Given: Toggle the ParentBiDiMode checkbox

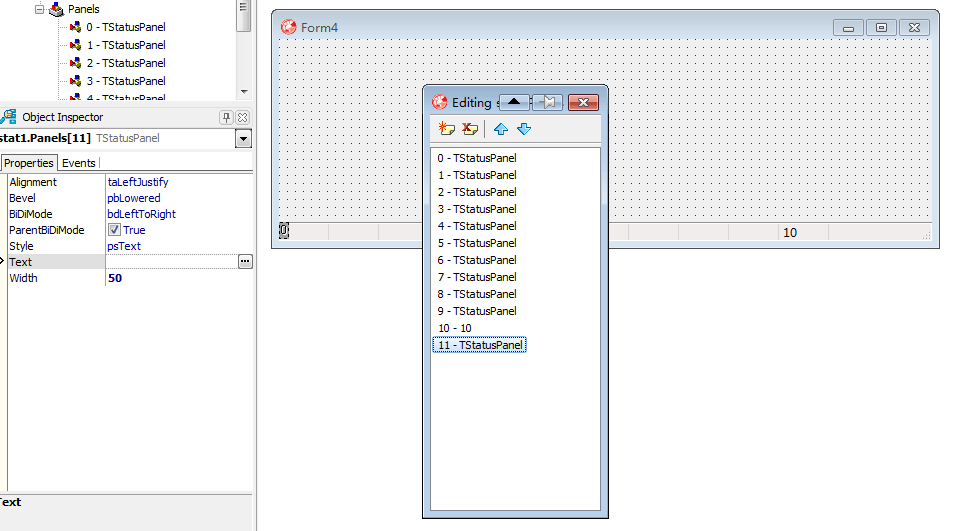Looking at the screenshot, I should pos(114,230).
